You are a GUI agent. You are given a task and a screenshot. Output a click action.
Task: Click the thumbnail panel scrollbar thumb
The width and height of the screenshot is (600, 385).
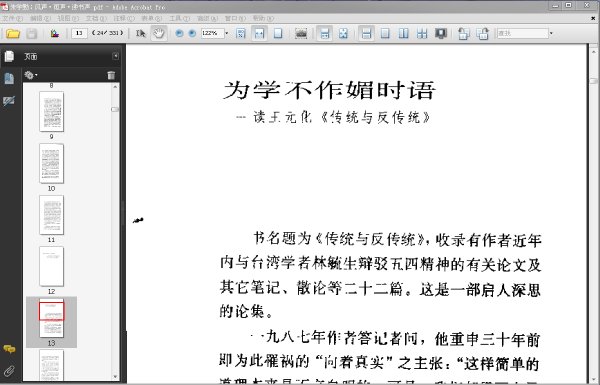pyautogui.click(x=115, y=109)
